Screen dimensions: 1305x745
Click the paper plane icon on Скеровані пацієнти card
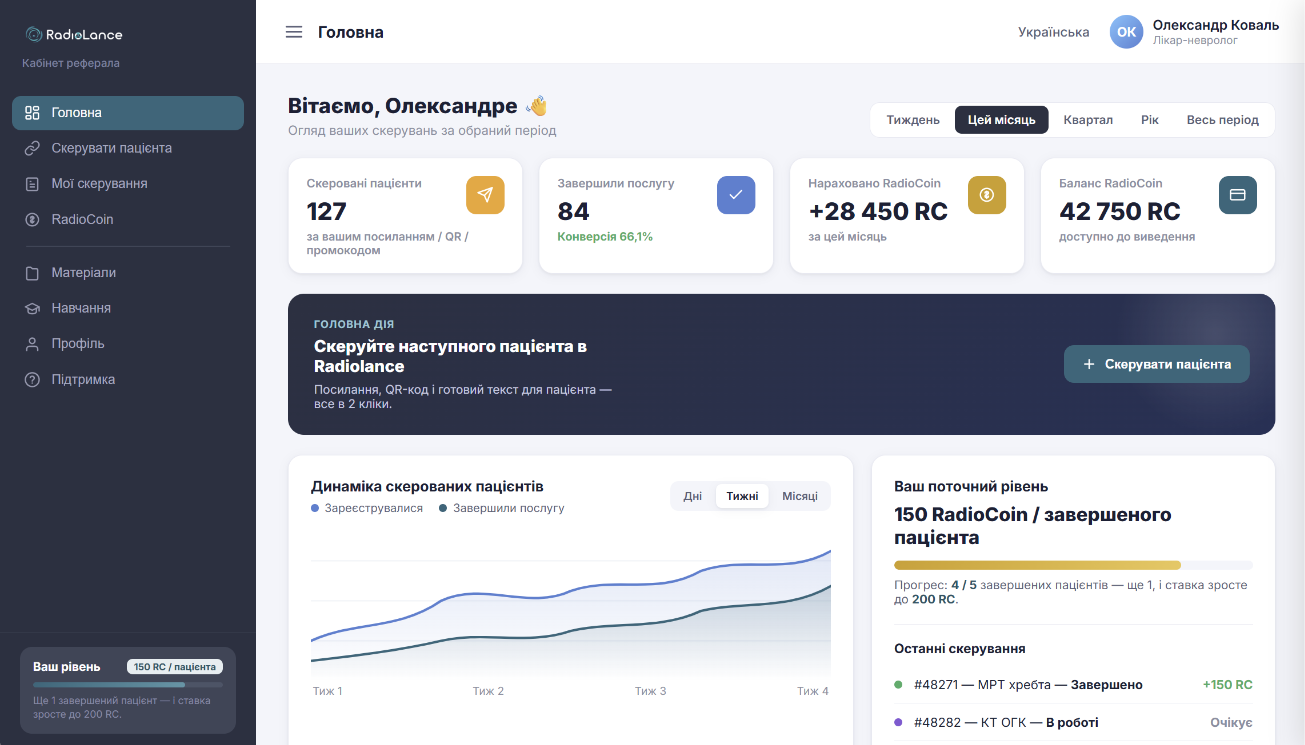click(x=485, y=195)
